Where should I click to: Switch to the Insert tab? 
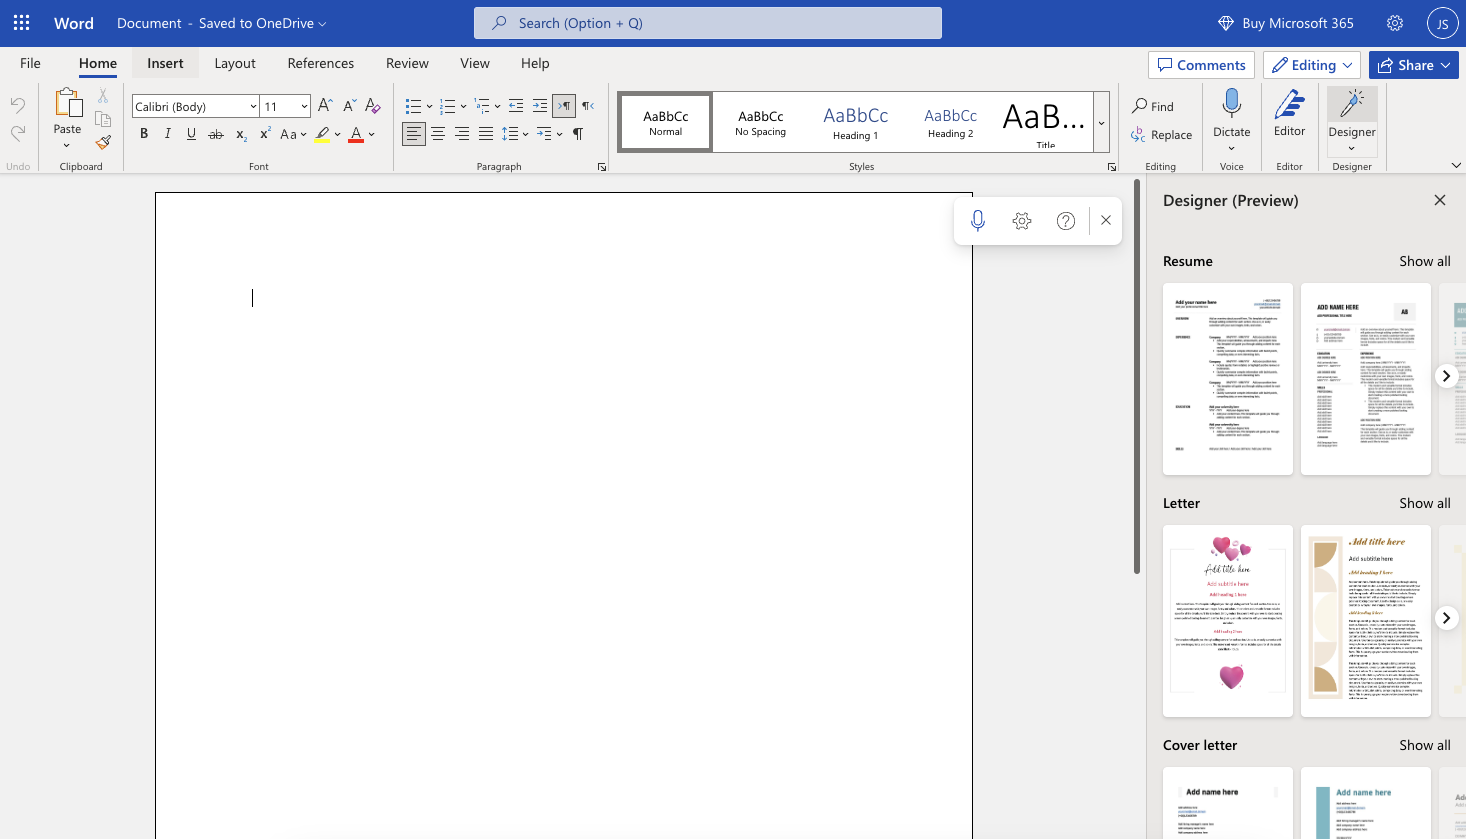(x=165, y=63)
